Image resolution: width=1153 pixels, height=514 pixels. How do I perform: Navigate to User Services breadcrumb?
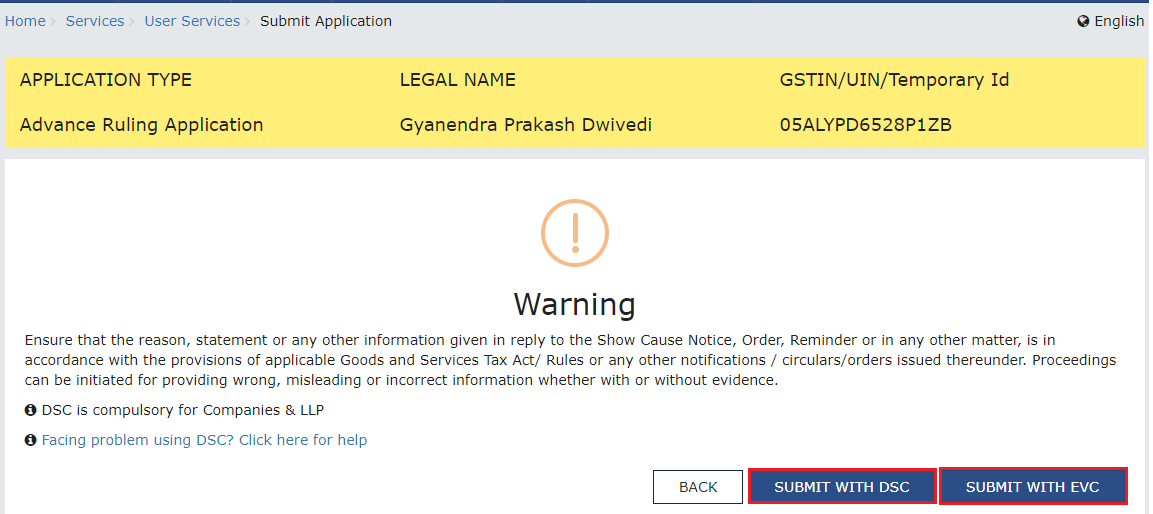tap(192, 21)
